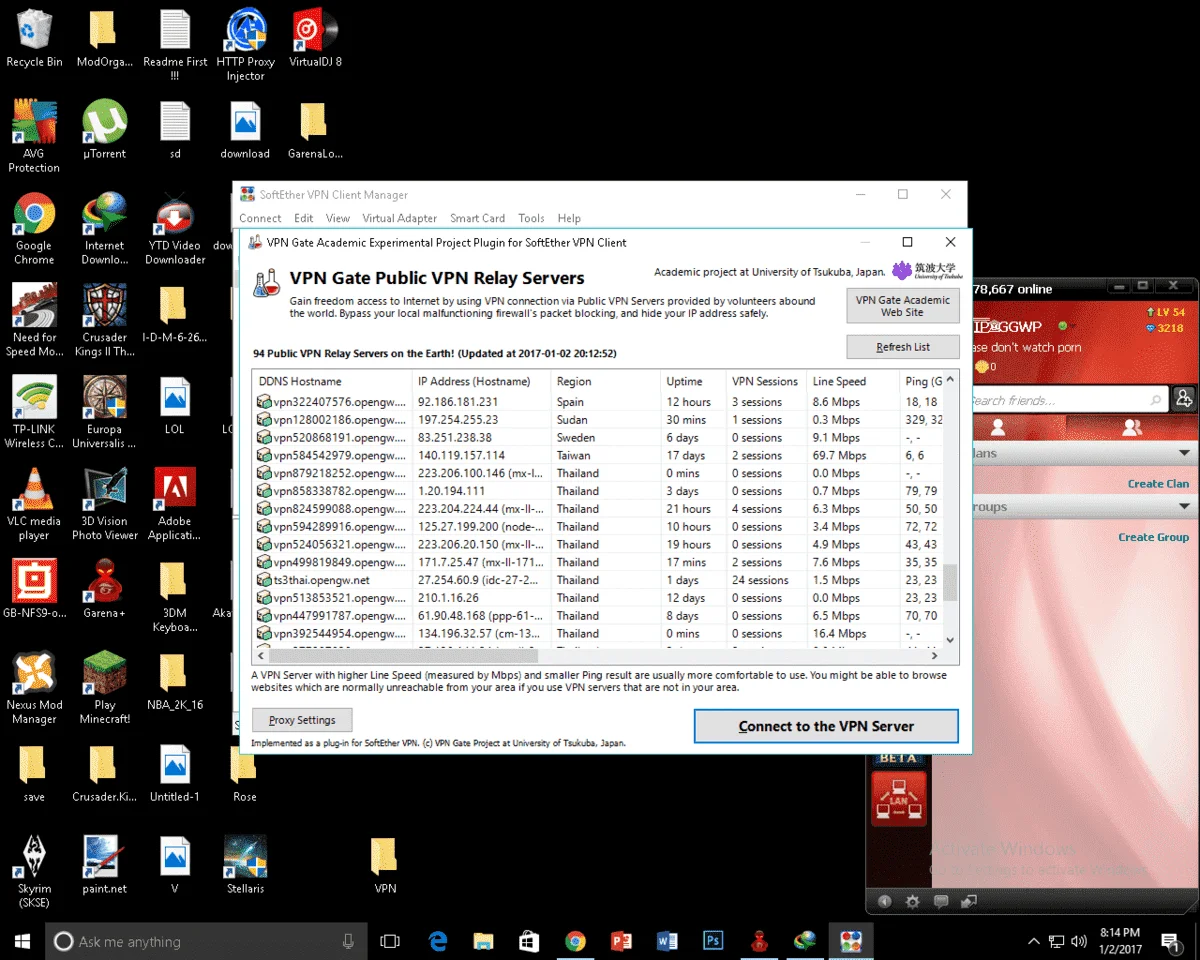Select the 3D Vision Photo Viewer icon
1200x960 pixels.
[x=105, y=504]
